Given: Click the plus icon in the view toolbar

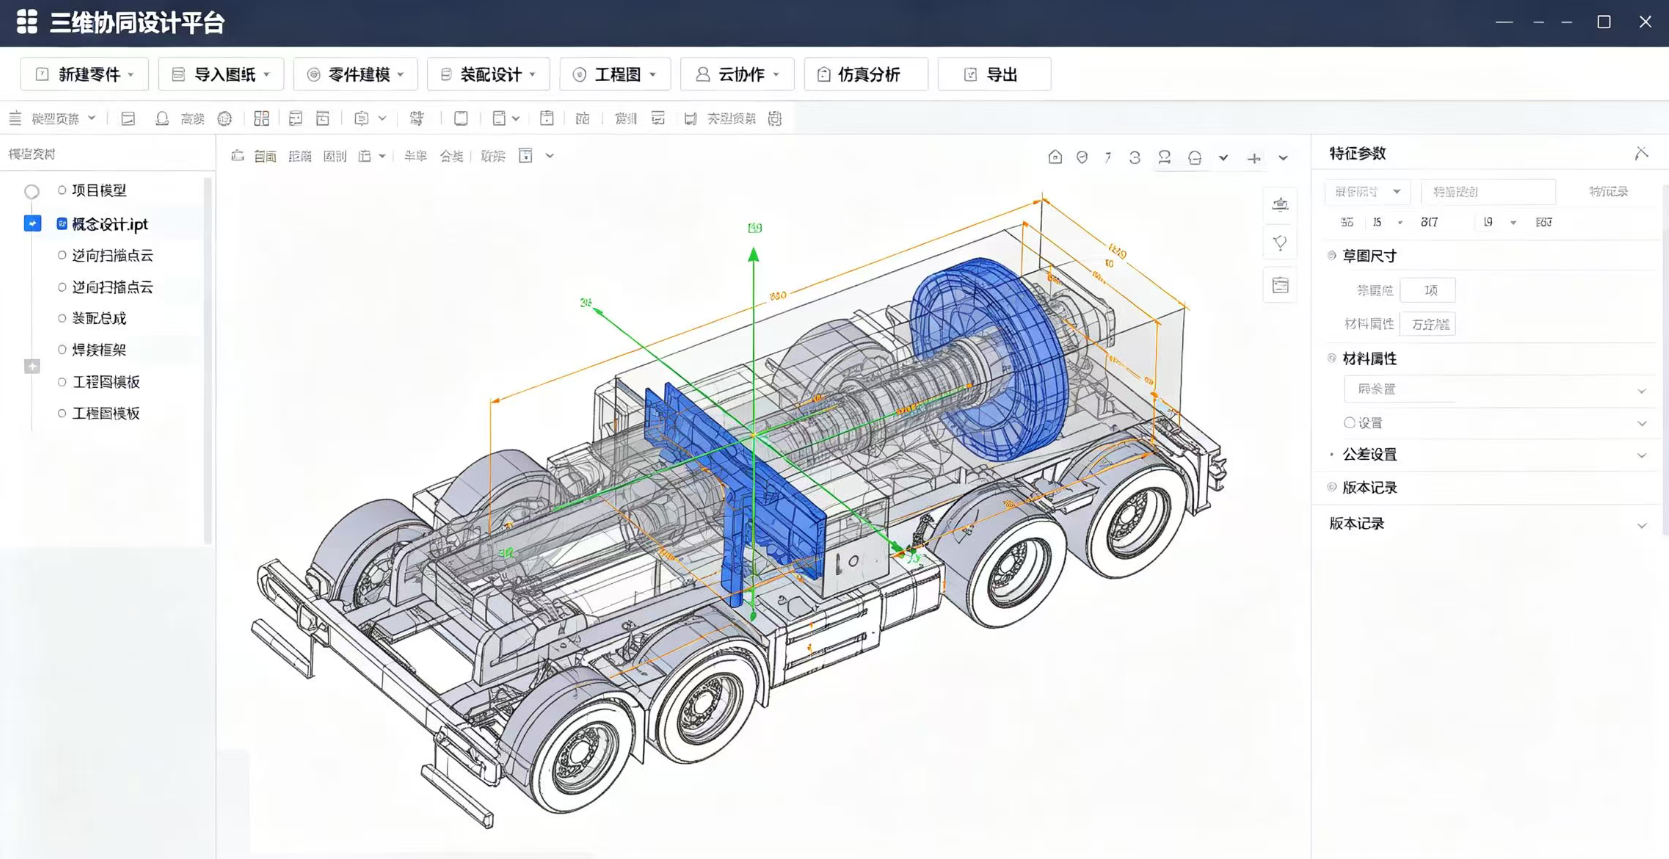Looking at the screenshot, I should pos(1254,158).
